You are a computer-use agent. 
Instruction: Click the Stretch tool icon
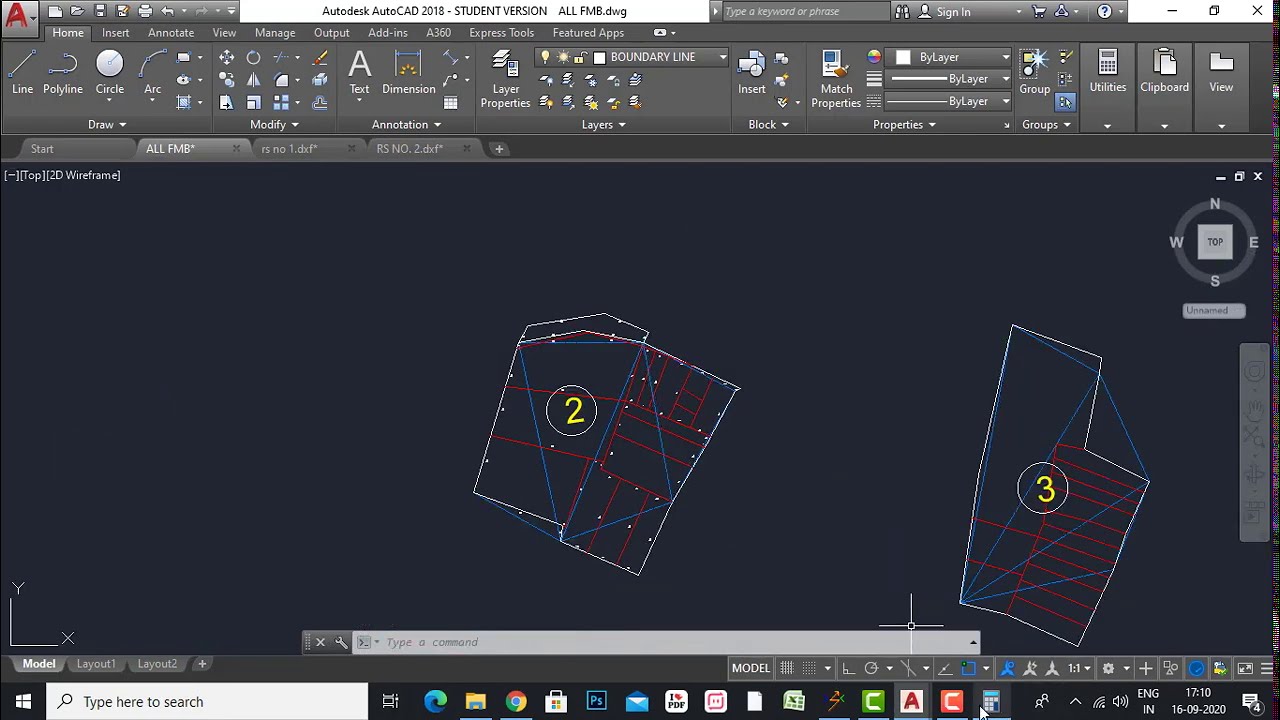point(226,102)
